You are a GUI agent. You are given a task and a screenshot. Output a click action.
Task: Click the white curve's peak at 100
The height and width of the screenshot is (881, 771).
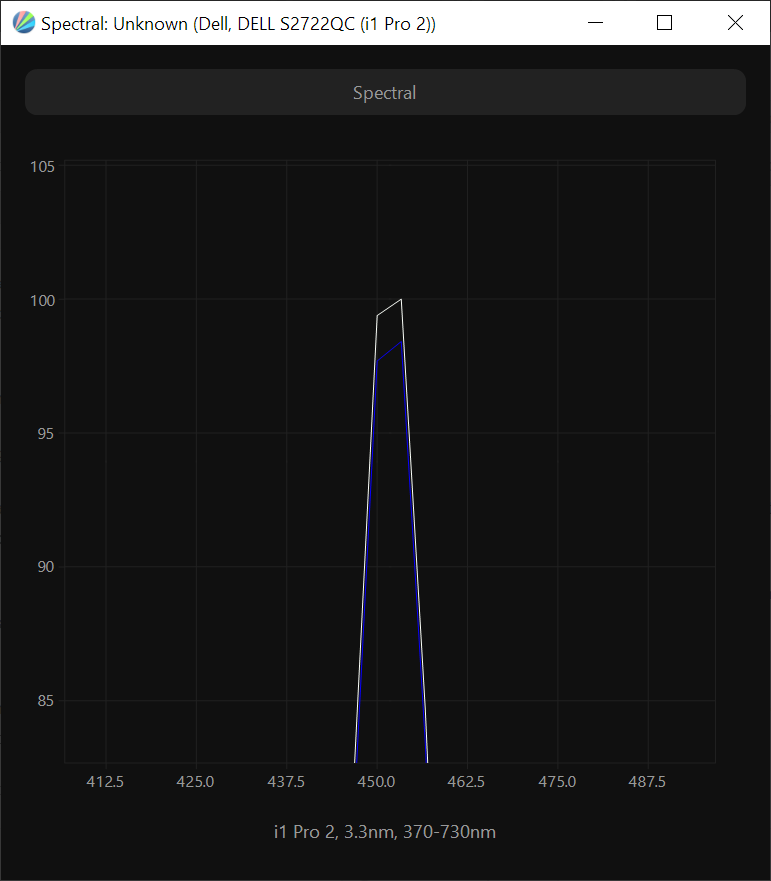[x=401, y=300]
